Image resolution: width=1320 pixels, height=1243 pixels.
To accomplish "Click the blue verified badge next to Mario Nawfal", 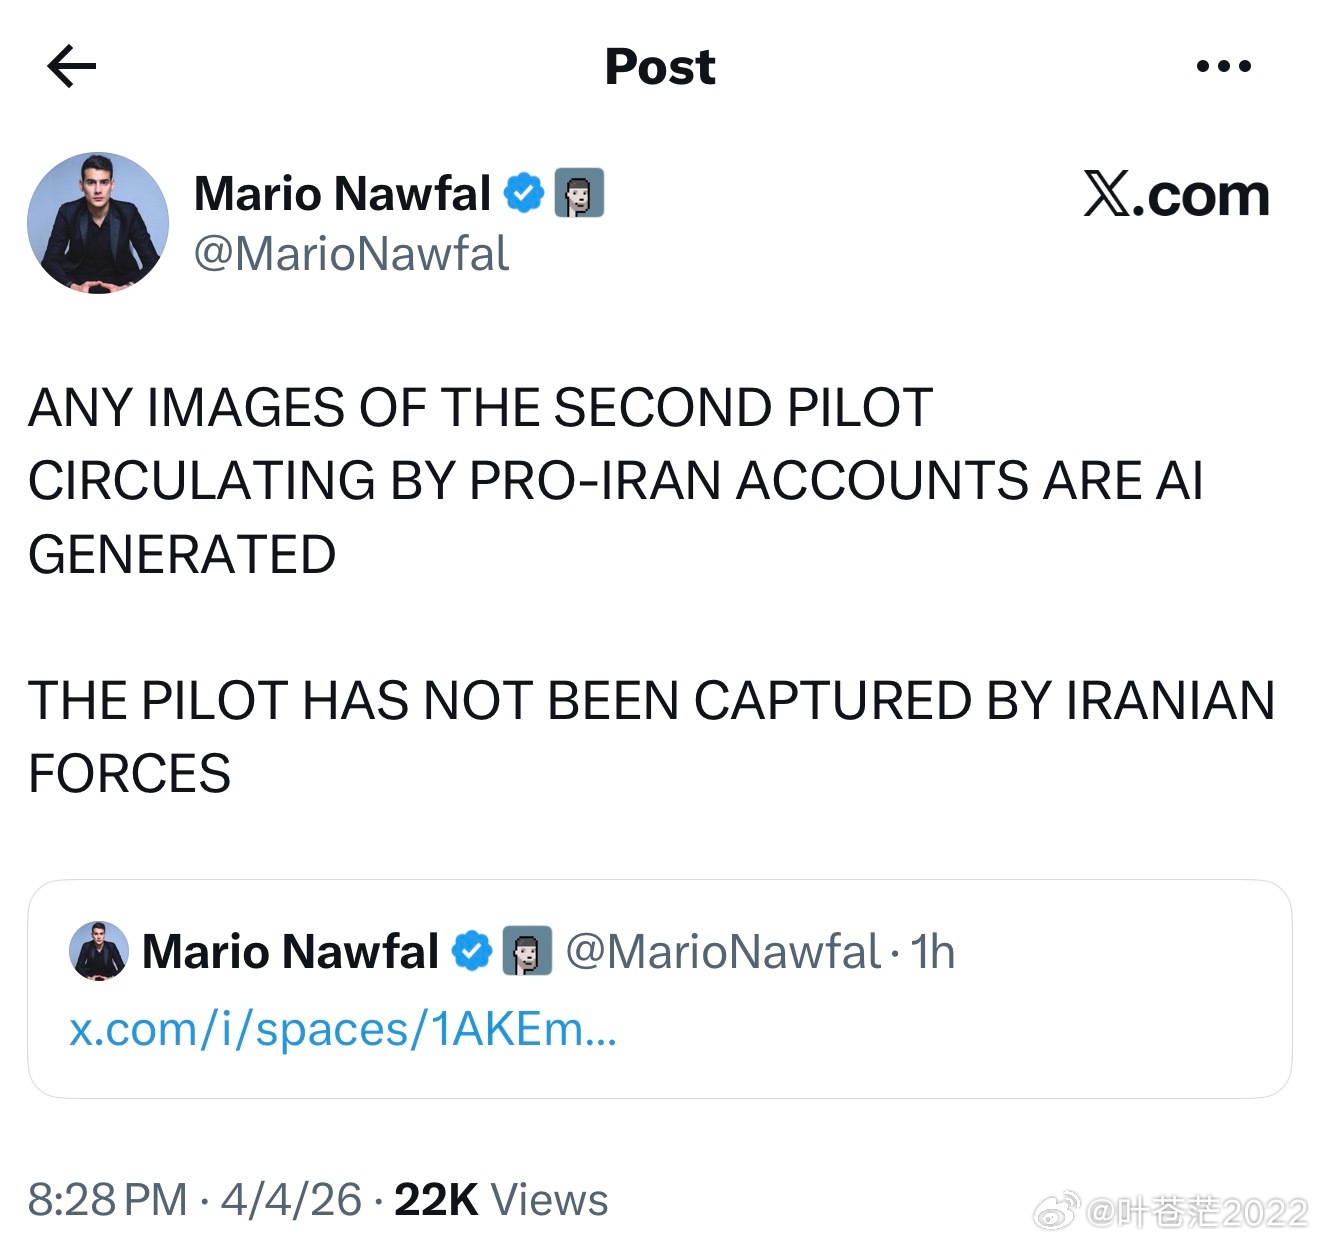I will click(x=524, y=192).
